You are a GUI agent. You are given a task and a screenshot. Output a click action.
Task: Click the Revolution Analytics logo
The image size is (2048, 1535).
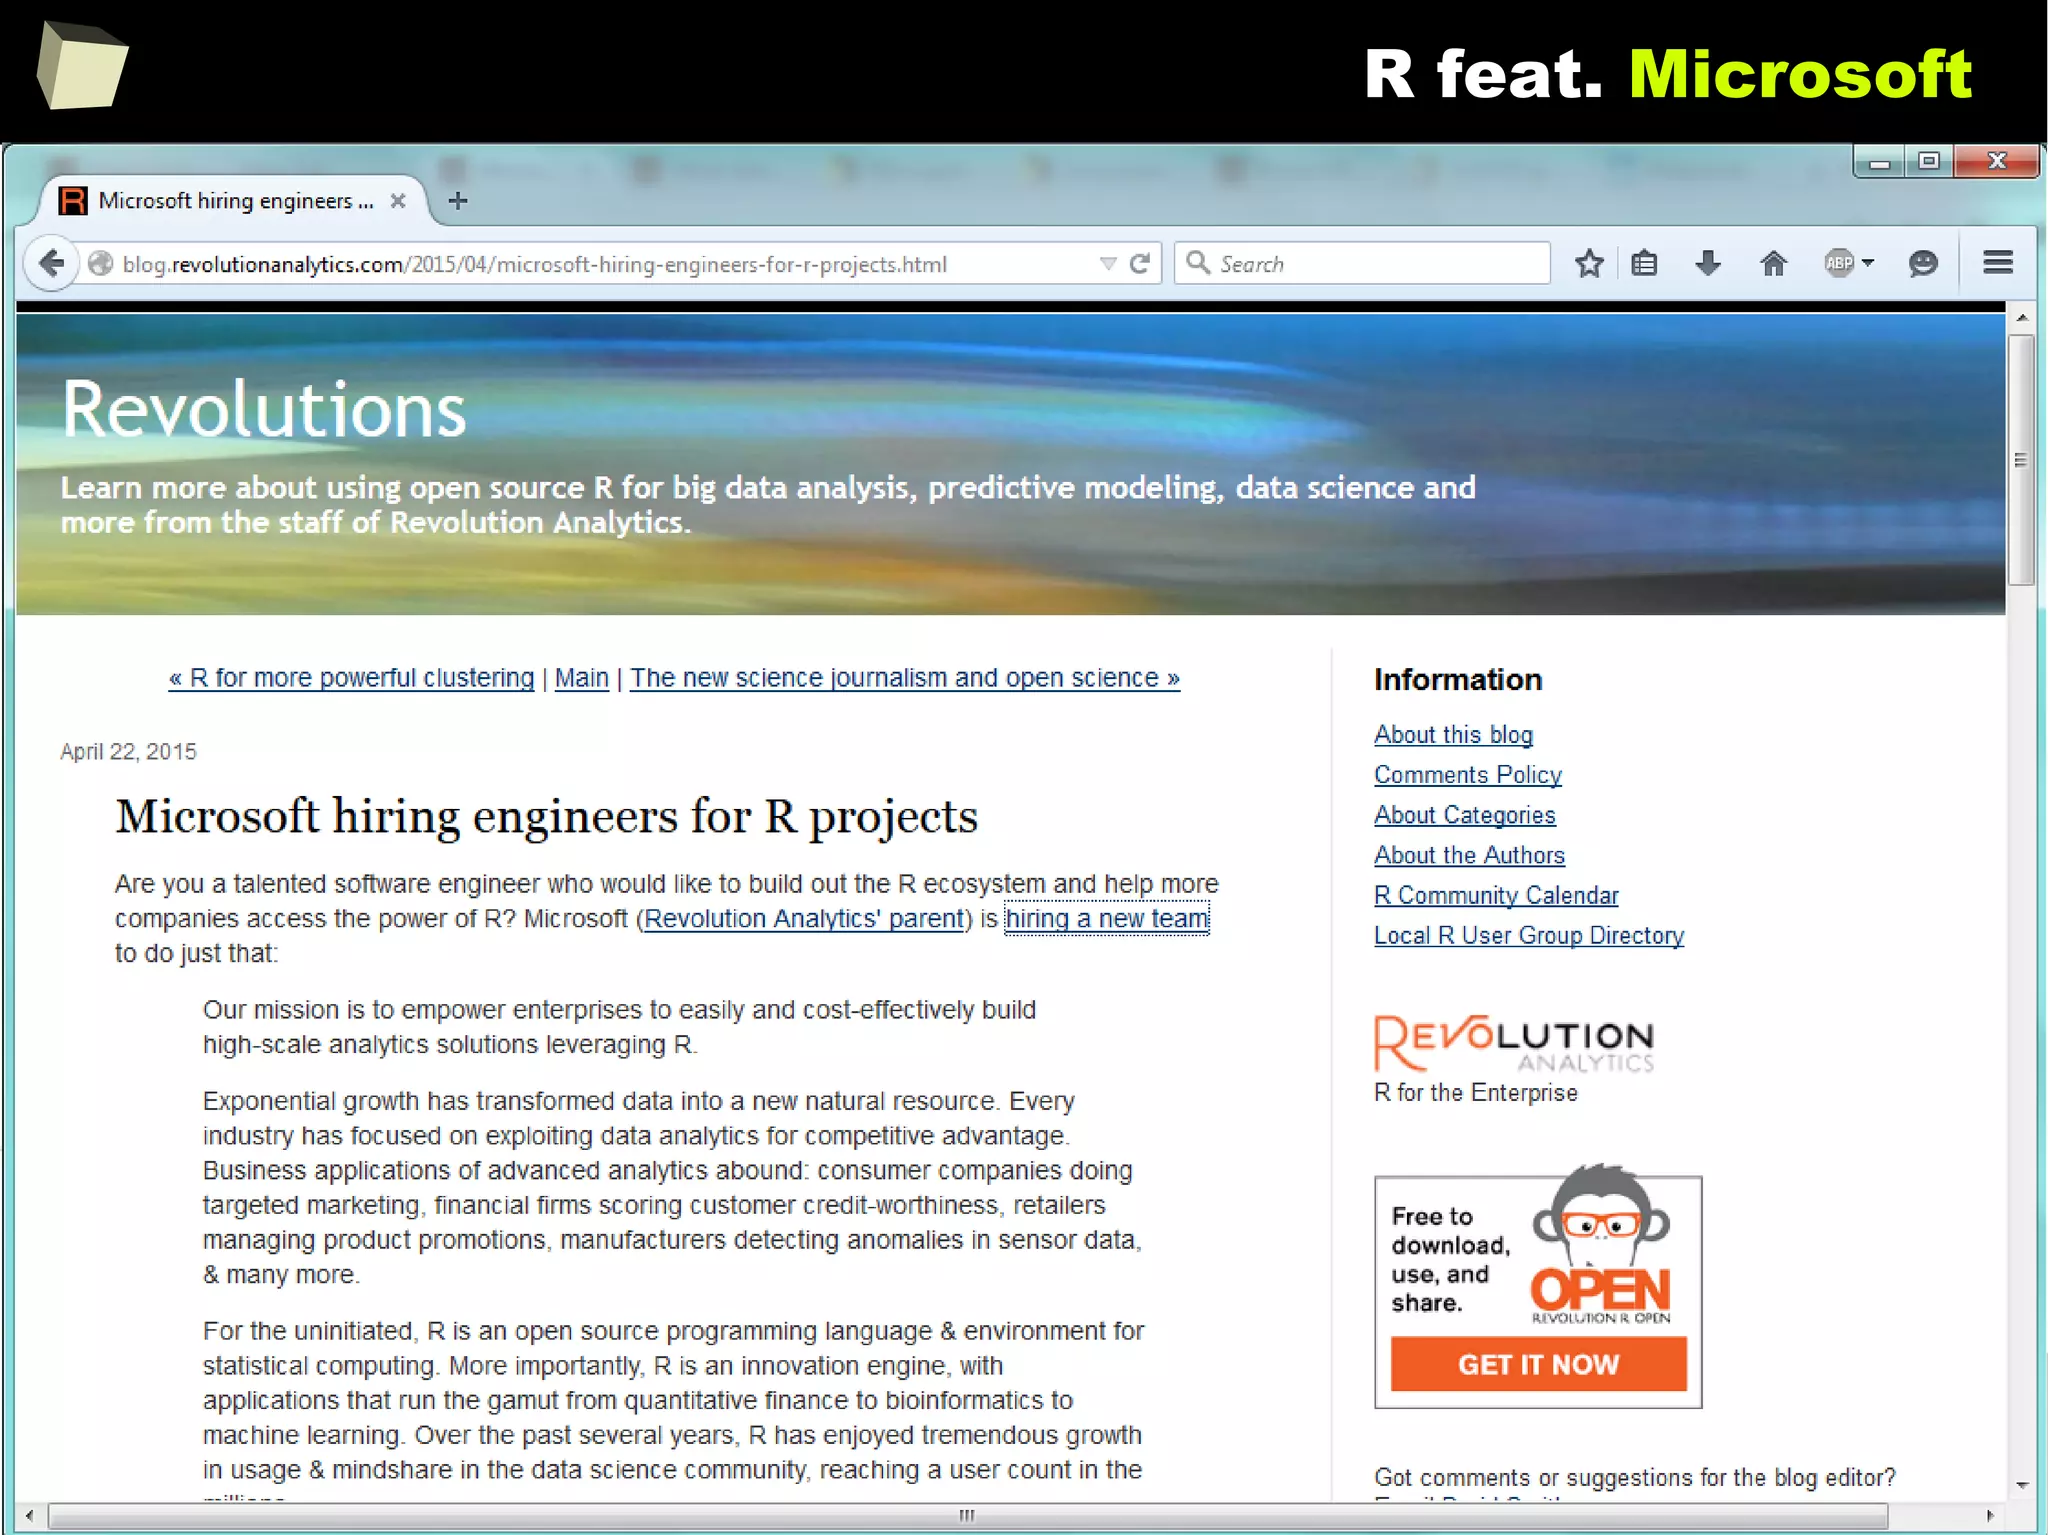[1514, 1044]
